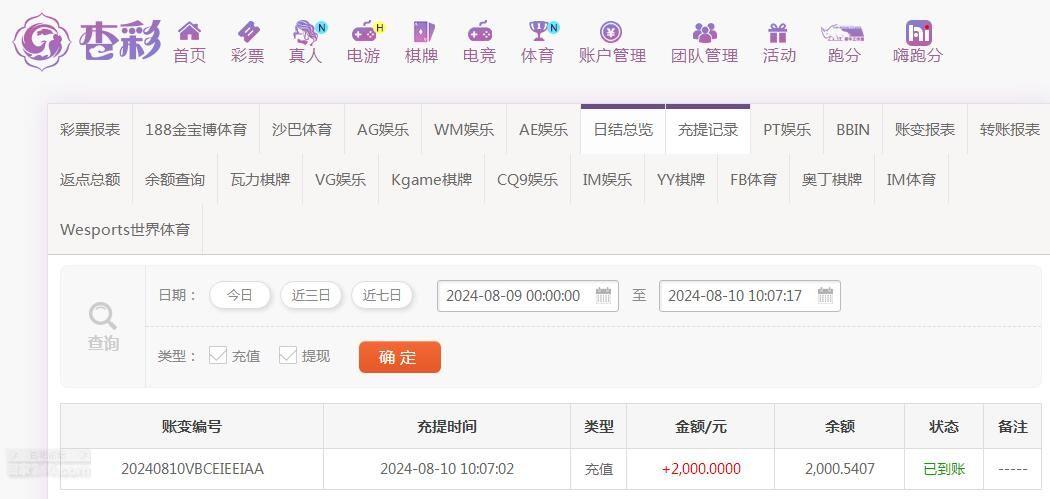Switch to the IM娱乐 tab
Screen dimensions: 1050x499
(x=607, y=180)
